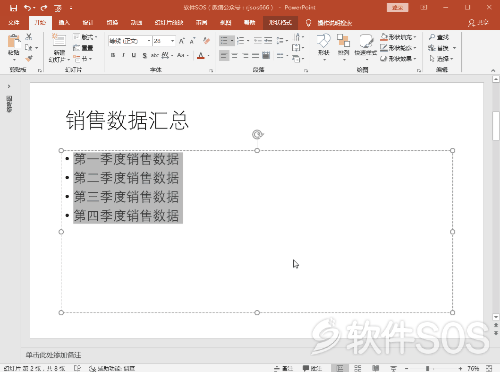Image resolution: width=500 pixels, height=372 pixels.
Task: Open the Select menu in Editing
Action: 441,59
